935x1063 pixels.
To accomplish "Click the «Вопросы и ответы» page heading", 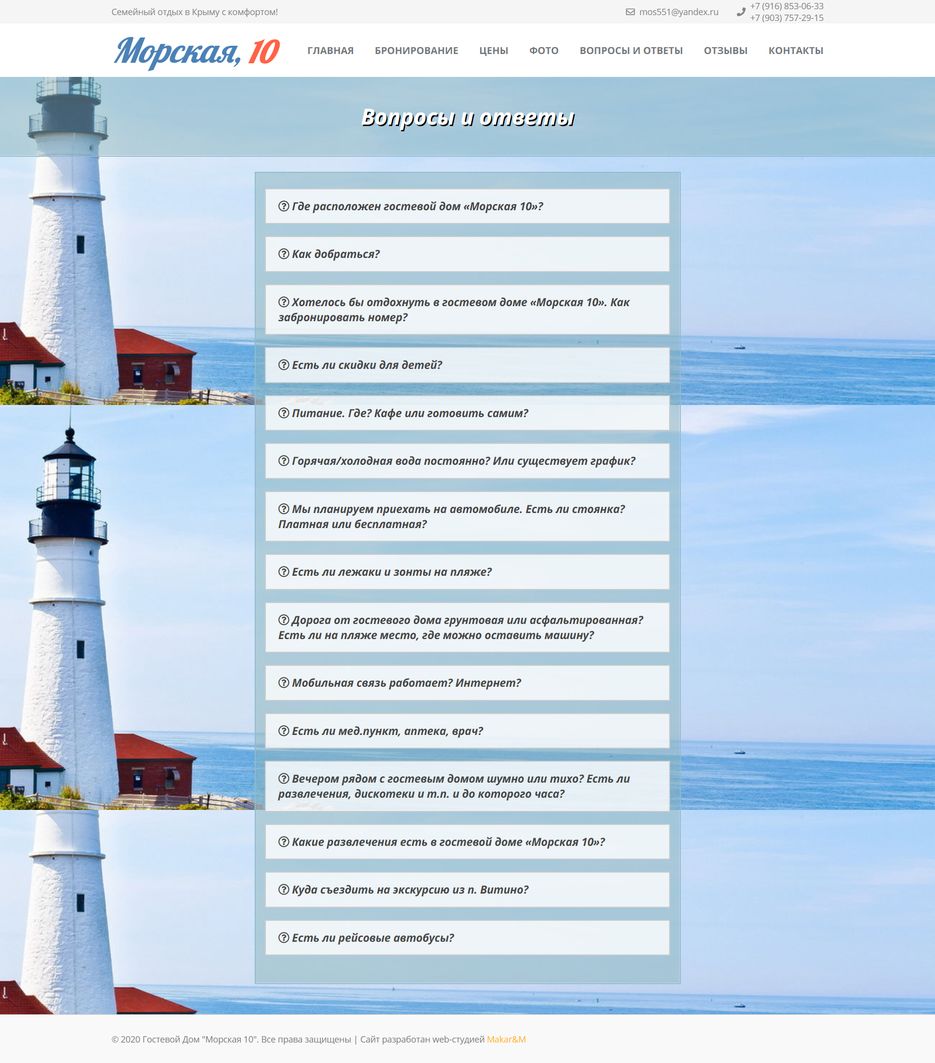I will tap(468, 117).
